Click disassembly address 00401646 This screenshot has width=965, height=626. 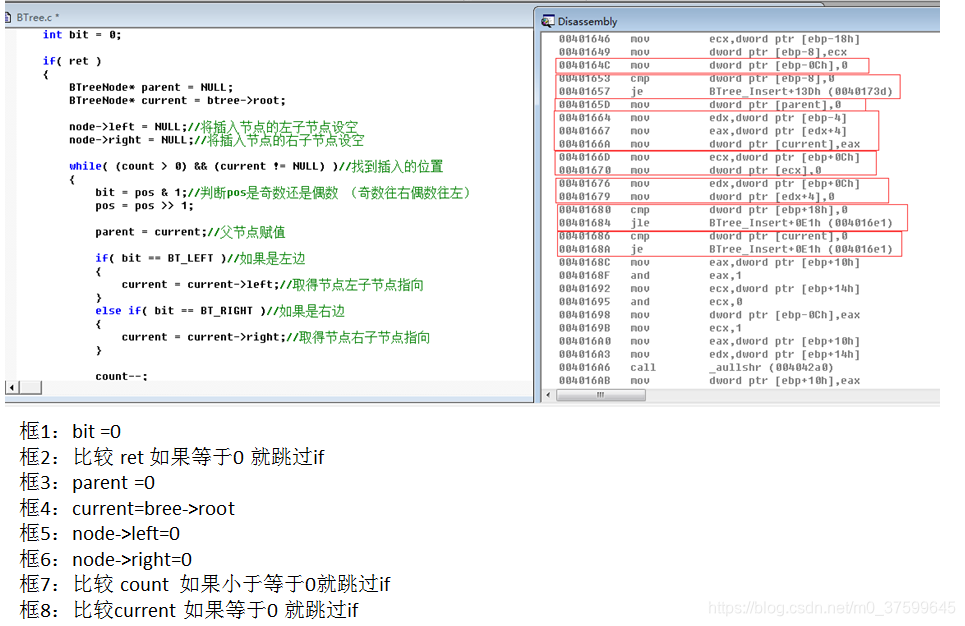point(585,39)
